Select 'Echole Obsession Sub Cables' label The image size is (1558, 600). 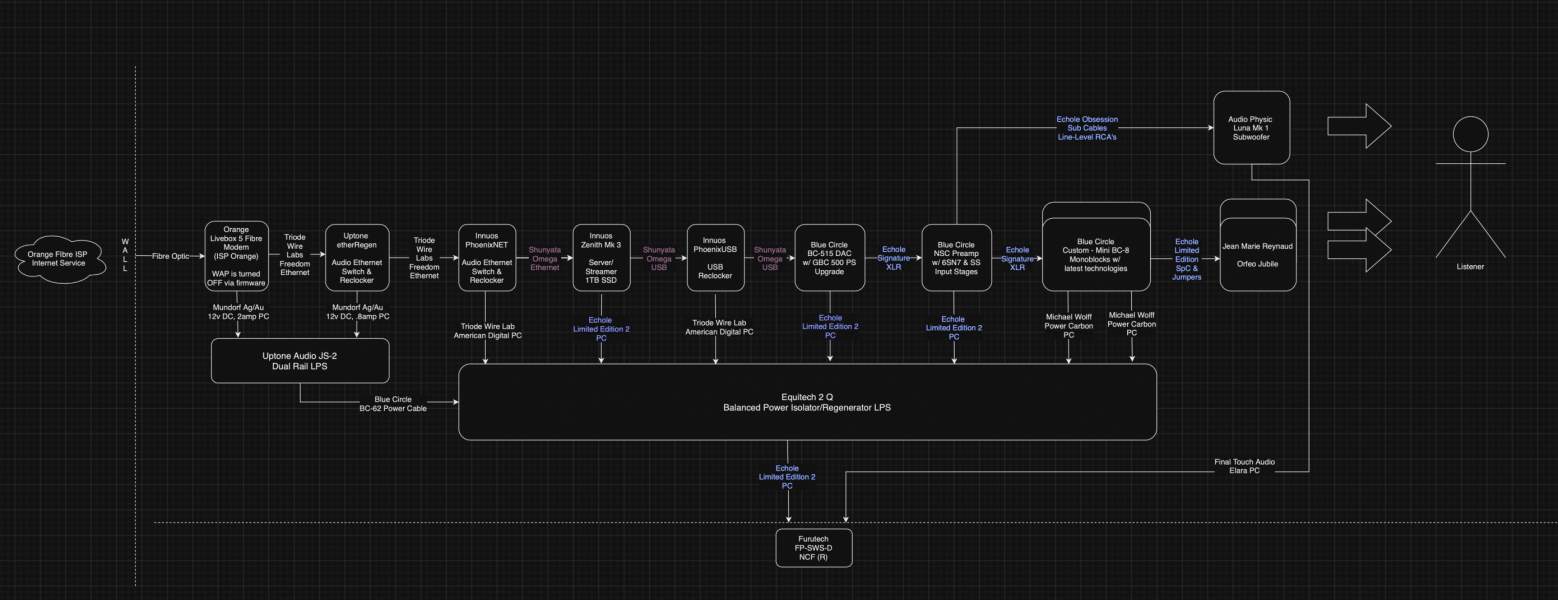1087,128
